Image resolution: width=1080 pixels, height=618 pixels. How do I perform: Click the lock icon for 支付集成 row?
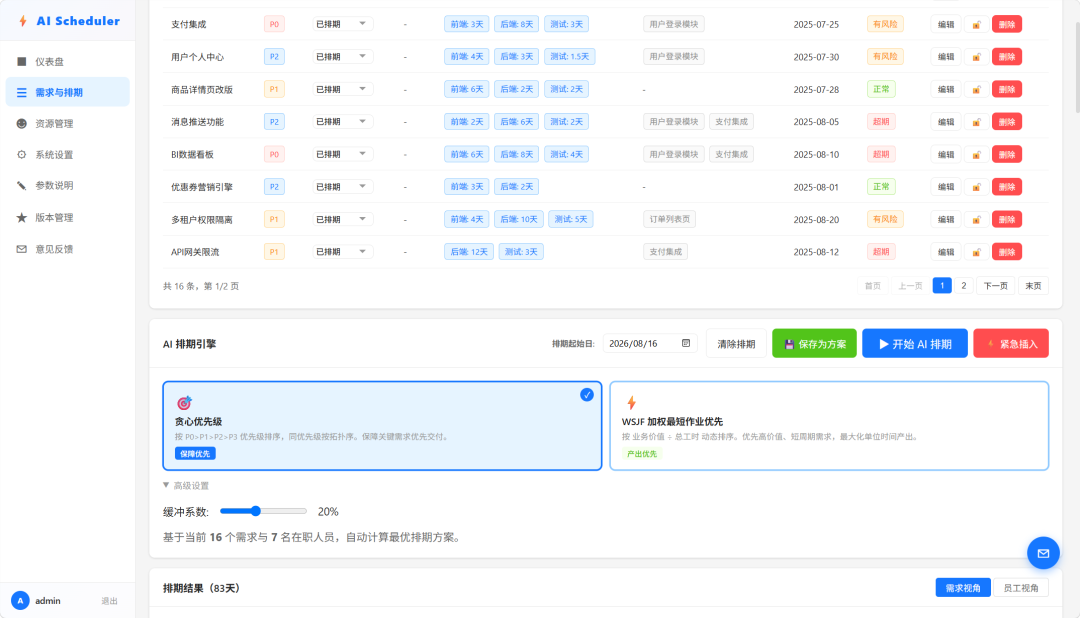[x=976, y=24]
